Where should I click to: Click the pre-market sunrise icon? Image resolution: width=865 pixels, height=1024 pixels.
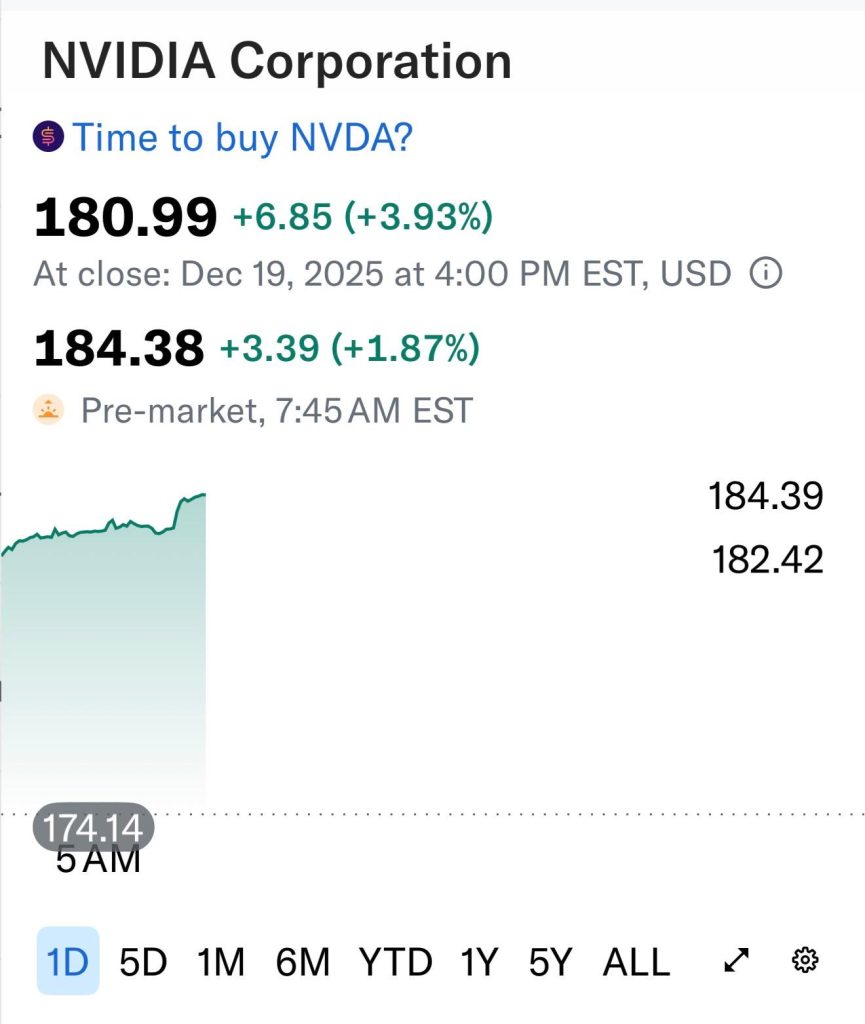point(48,409)
